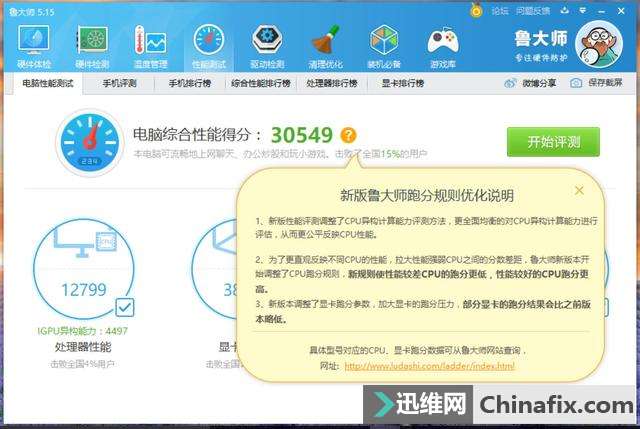Click green 开始评测 button
The height and width of the screenshot is (429, 640).
(553, 142)
